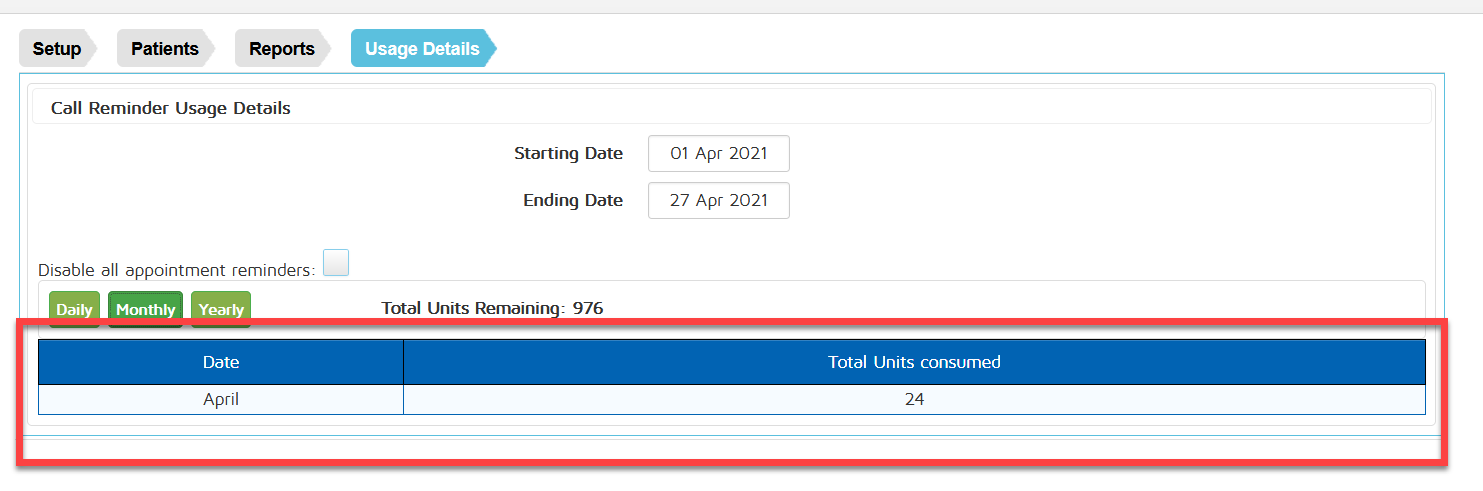This screenshot has width=1483, height=491.
Task: Show Daily usage breakdown
Action: click(74, 309)
